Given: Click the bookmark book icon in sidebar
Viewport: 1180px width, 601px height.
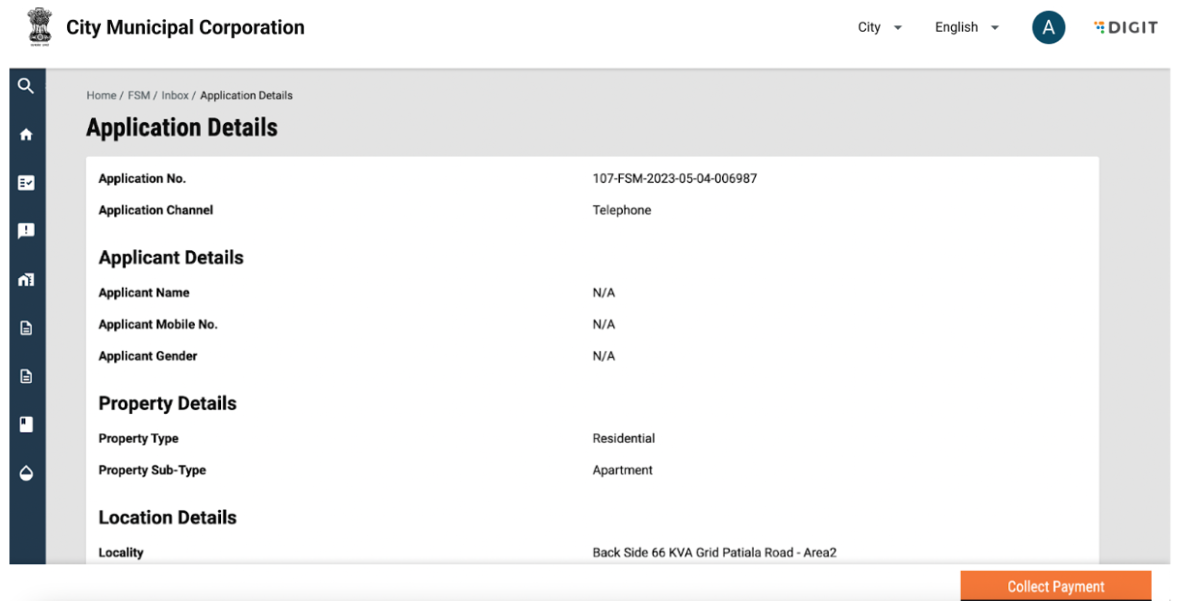Looking at the screenshot, I should (26, 424).
